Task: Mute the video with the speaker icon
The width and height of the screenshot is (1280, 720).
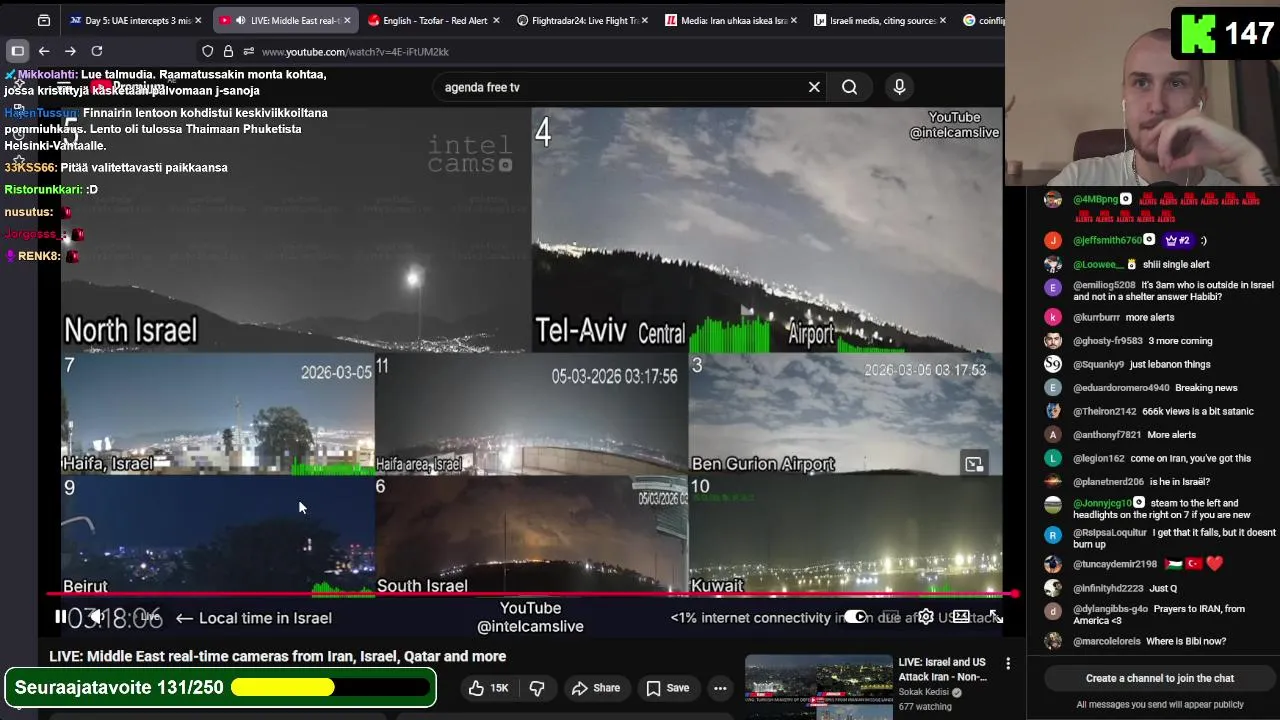Action: [x=96, y=617]
